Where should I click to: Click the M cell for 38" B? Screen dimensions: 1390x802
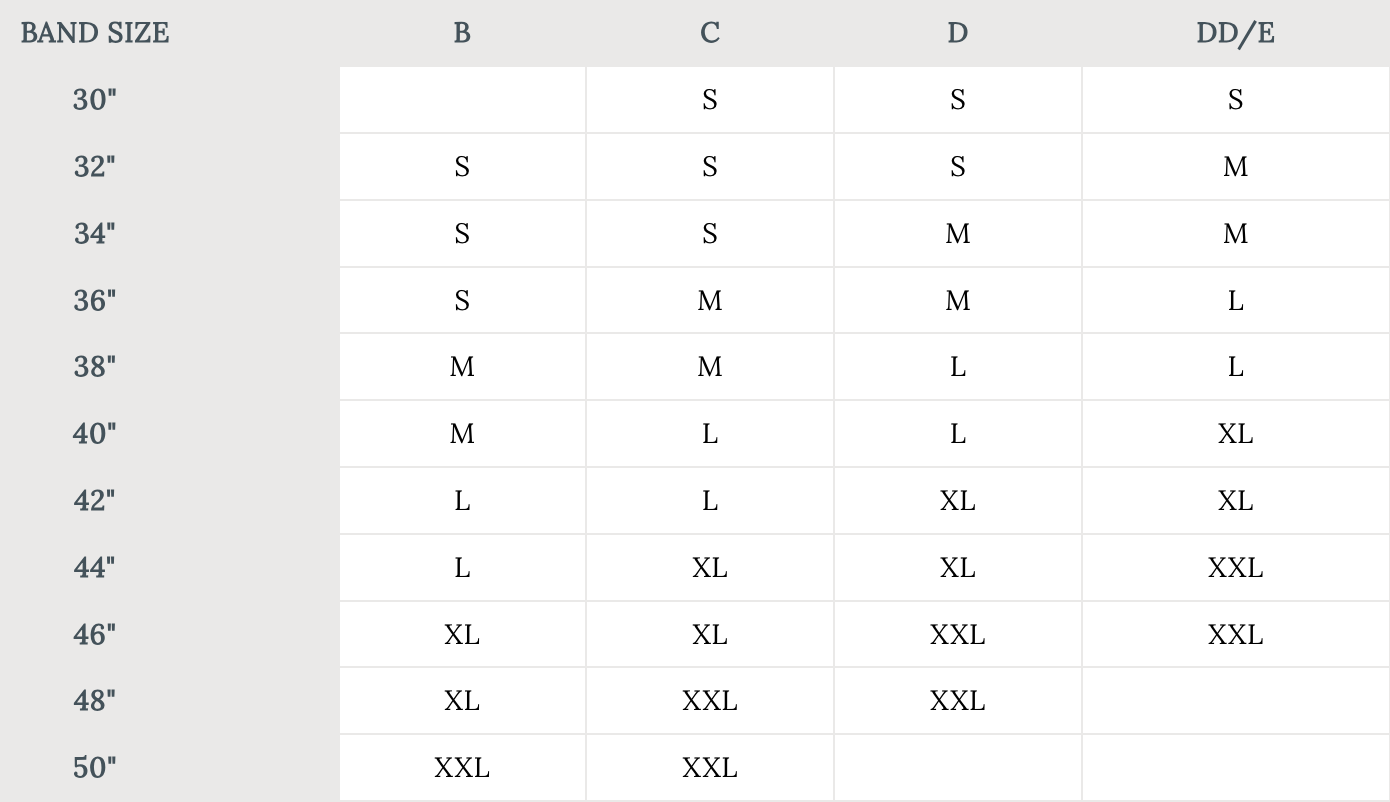click(x=462, y=367)
